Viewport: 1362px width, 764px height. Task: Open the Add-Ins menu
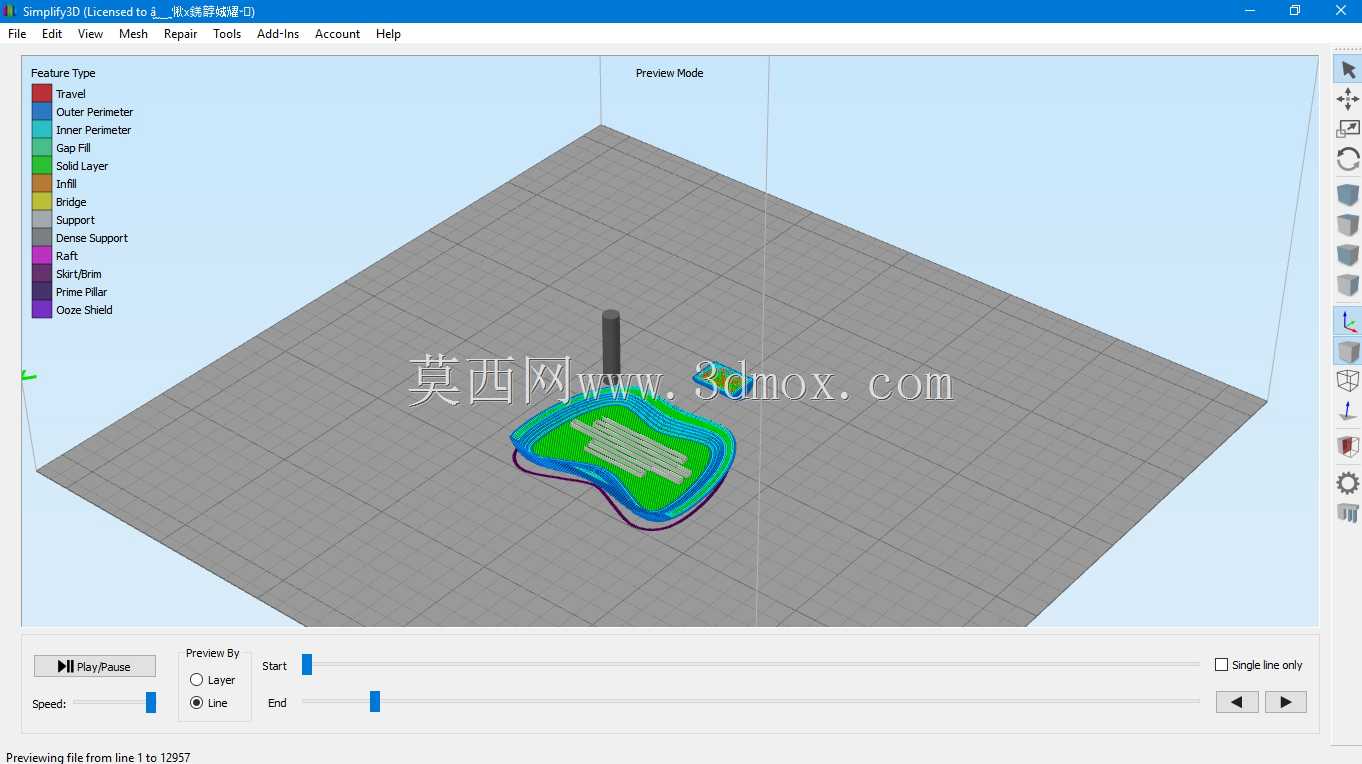[x=278, y=34]
